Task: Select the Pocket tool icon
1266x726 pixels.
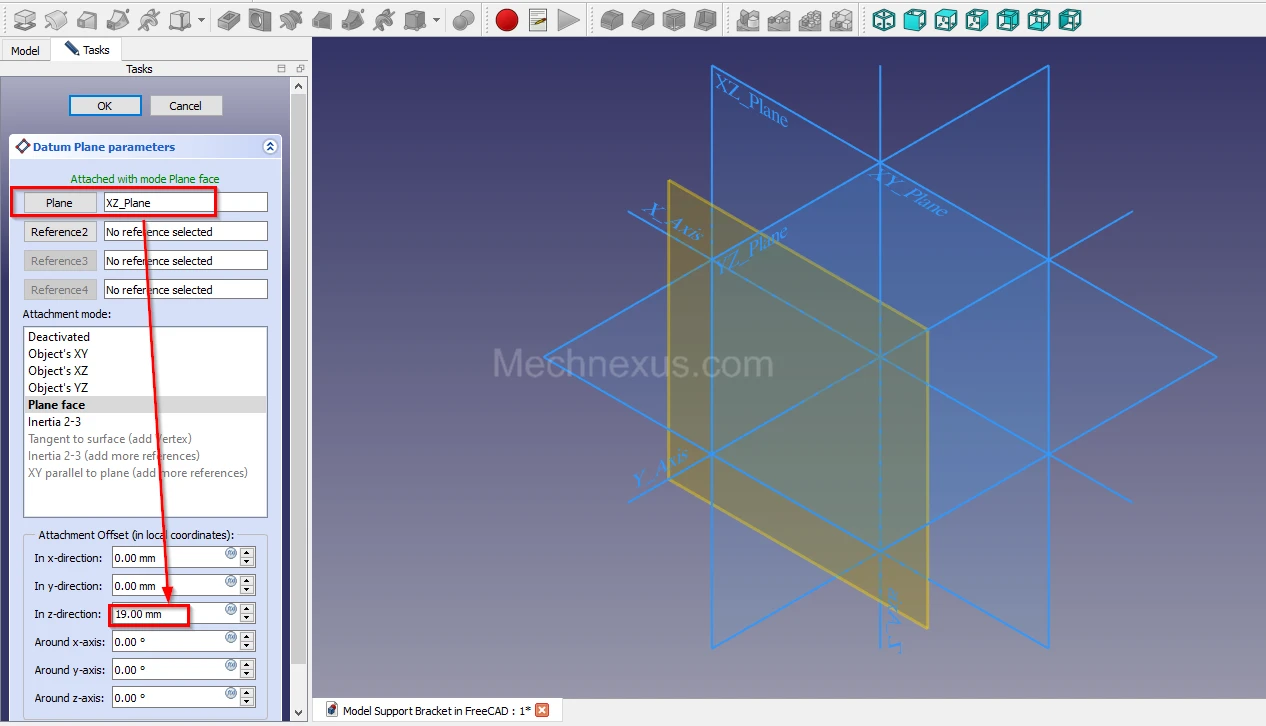Action: point(229,19)
